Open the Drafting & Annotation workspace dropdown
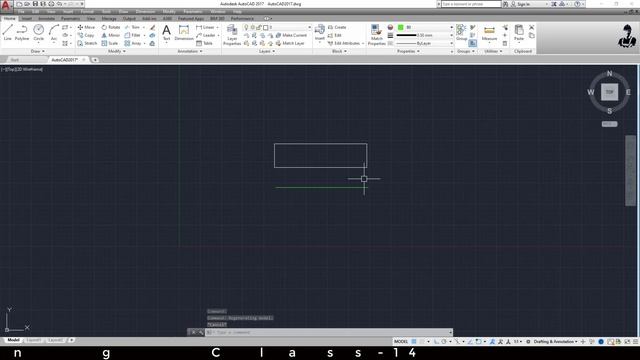The width and height of the screenshot is (640, 360). tap(556, 342)
